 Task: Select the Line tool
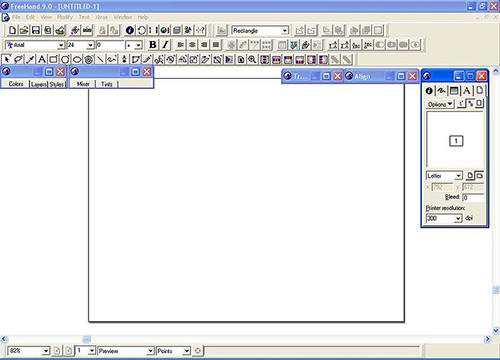tap(100, 59)
